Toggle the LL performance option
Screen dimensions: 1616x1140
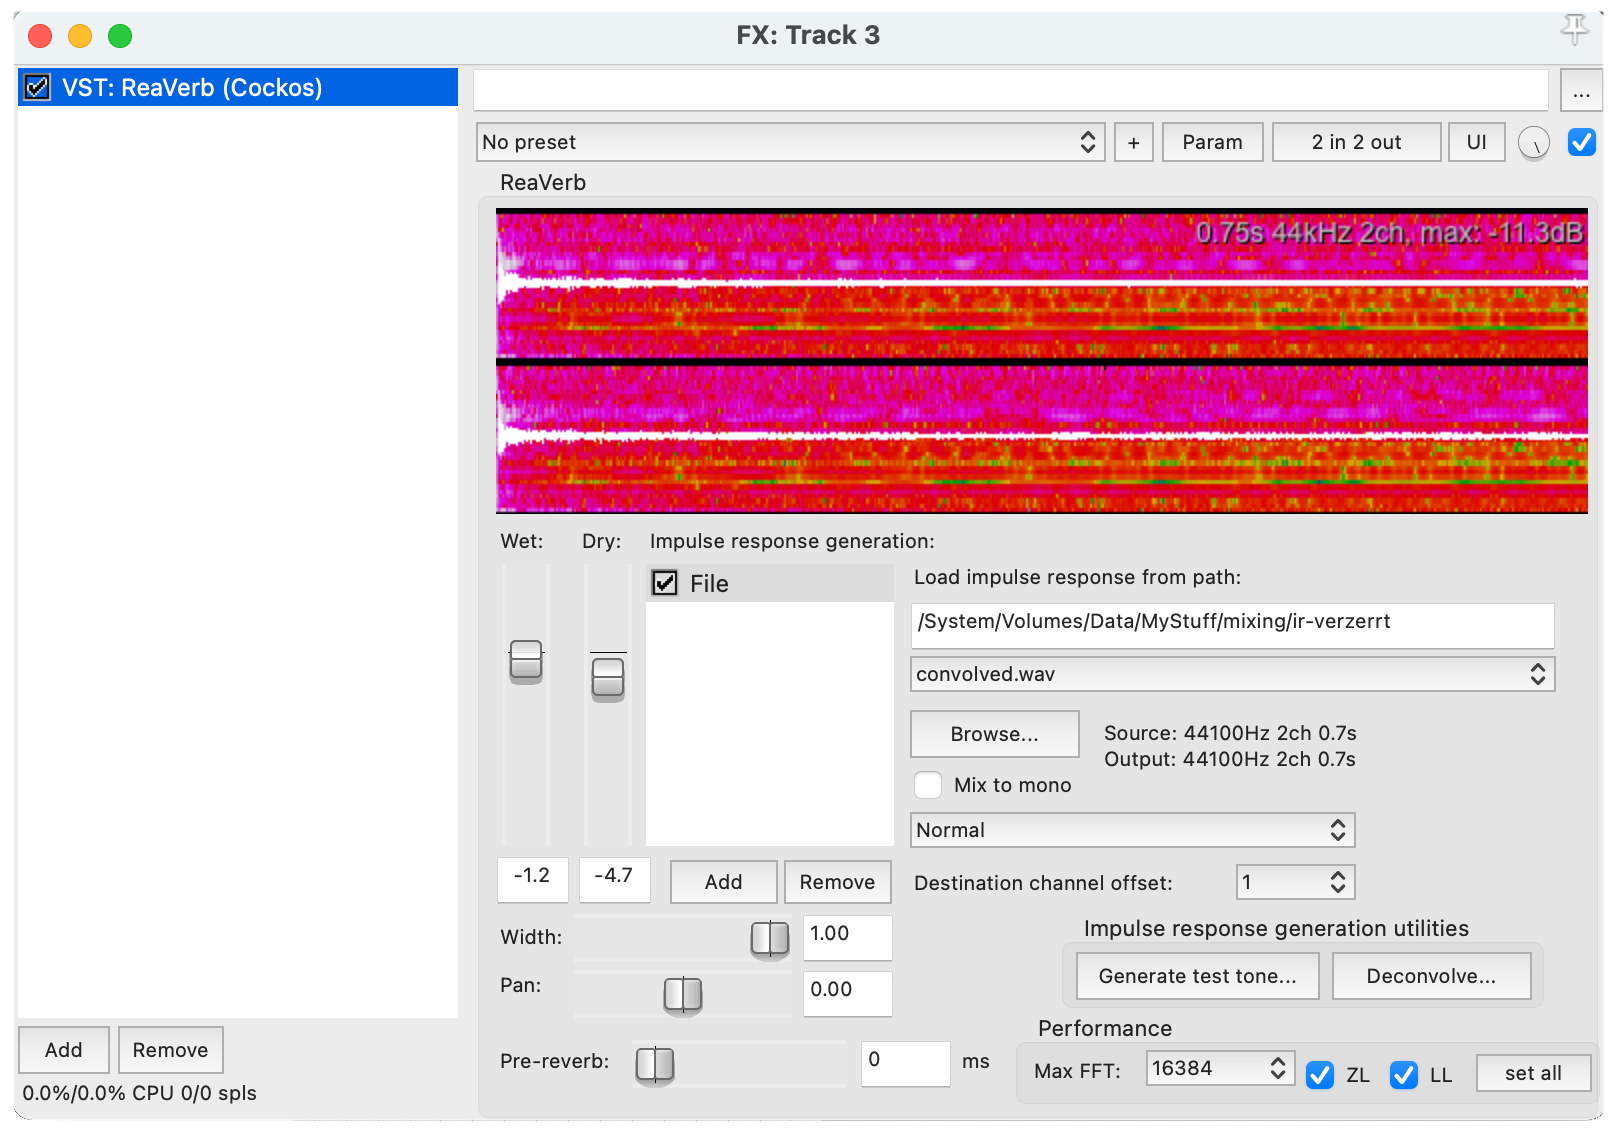coord(1404,1074)
